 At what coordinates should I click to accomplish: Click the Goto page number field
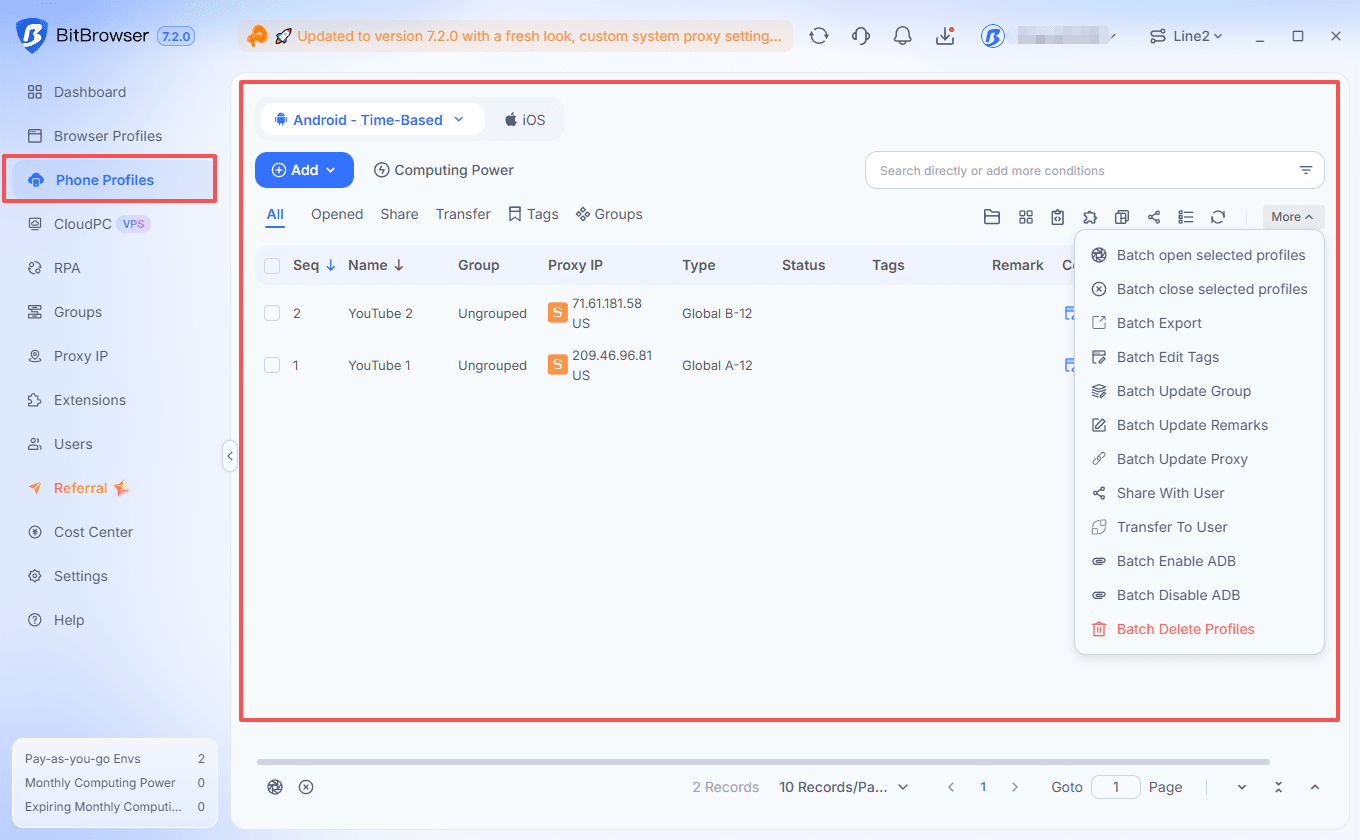[1116, 787]
